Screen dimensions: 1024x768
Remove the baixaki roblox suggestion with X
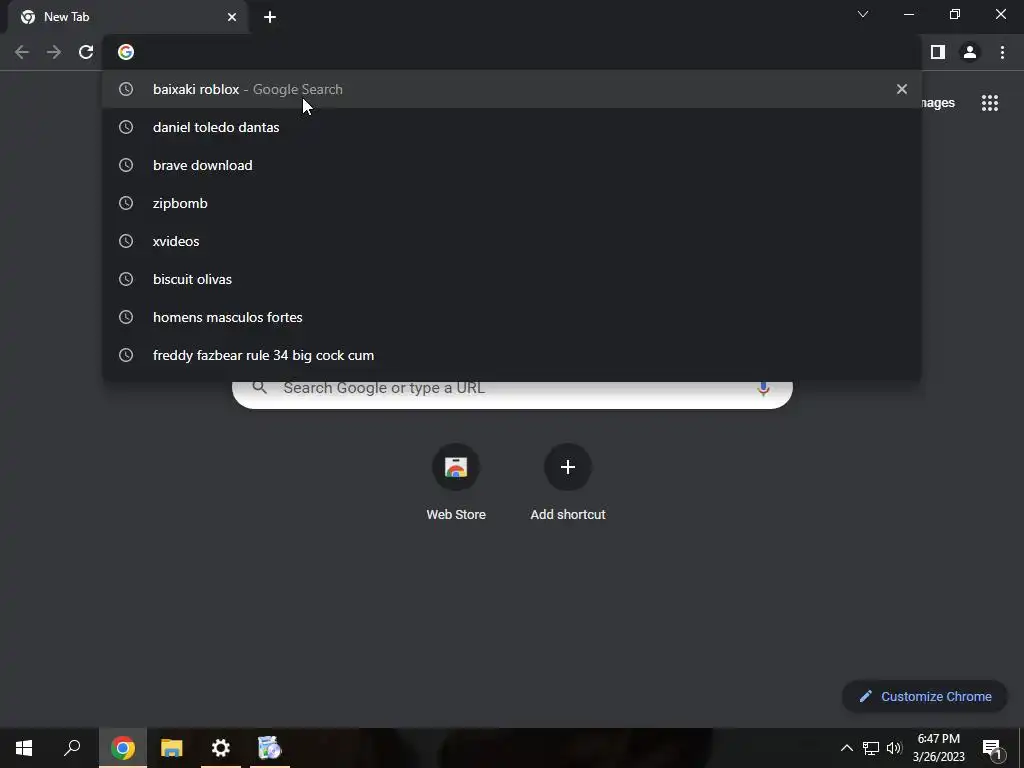pyautogui.click(x=902, y=89)
